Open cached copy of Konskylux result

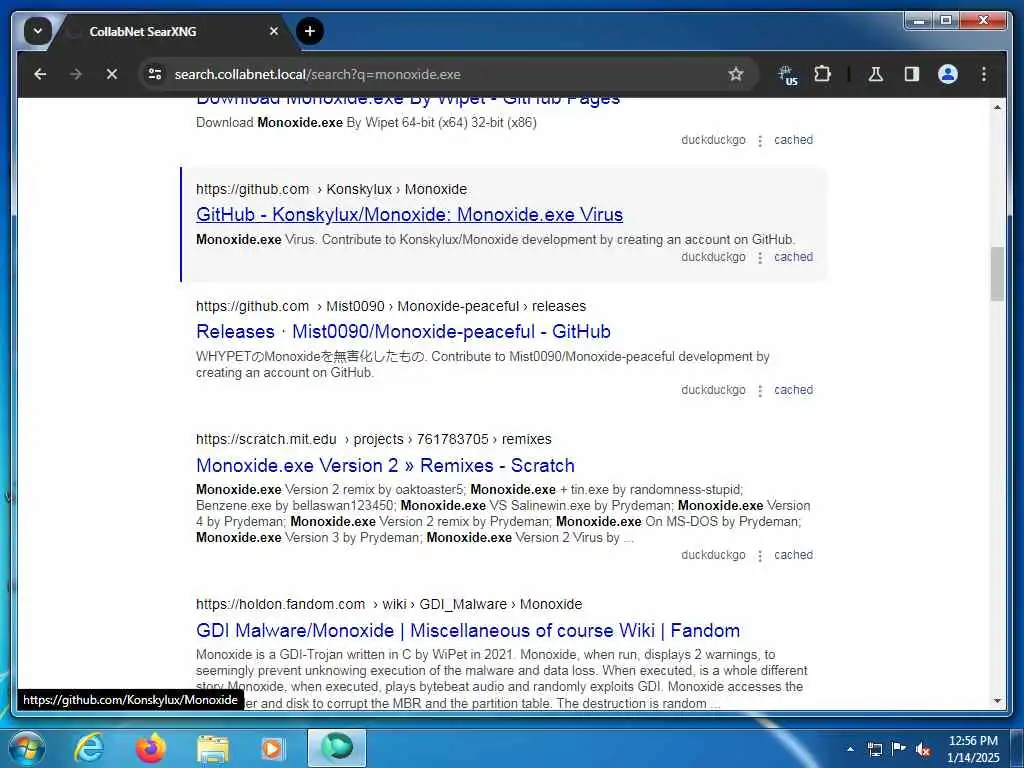tap(793, 257)
